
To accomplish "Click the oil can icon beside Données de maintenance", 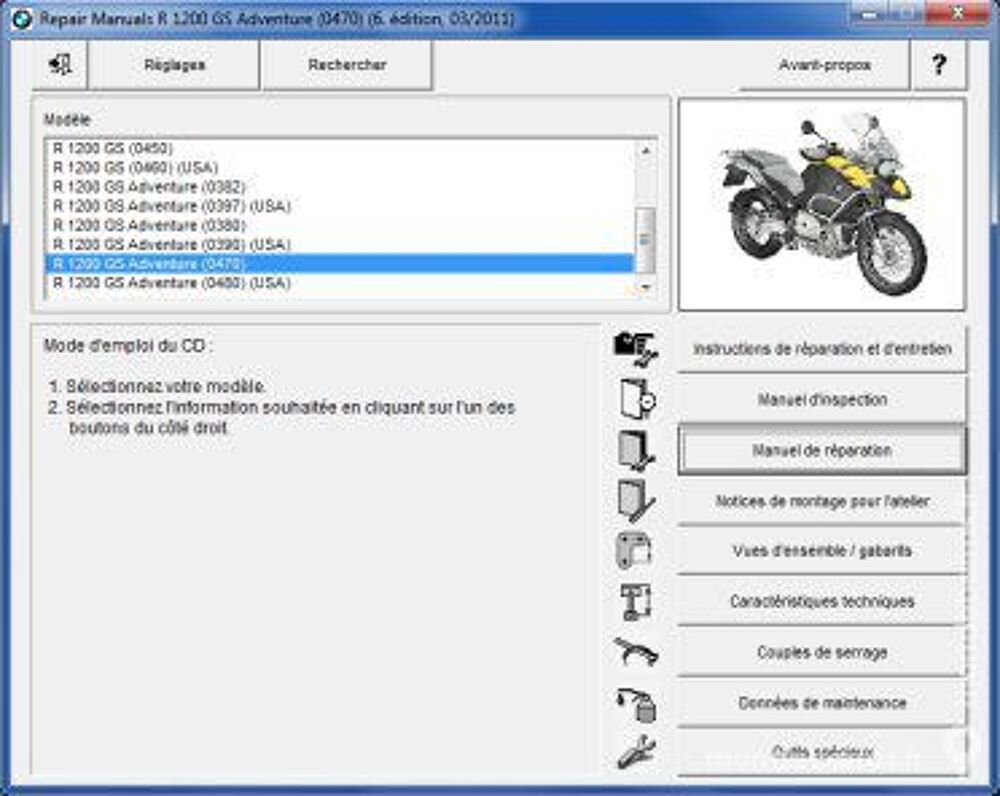I will 636,703.
